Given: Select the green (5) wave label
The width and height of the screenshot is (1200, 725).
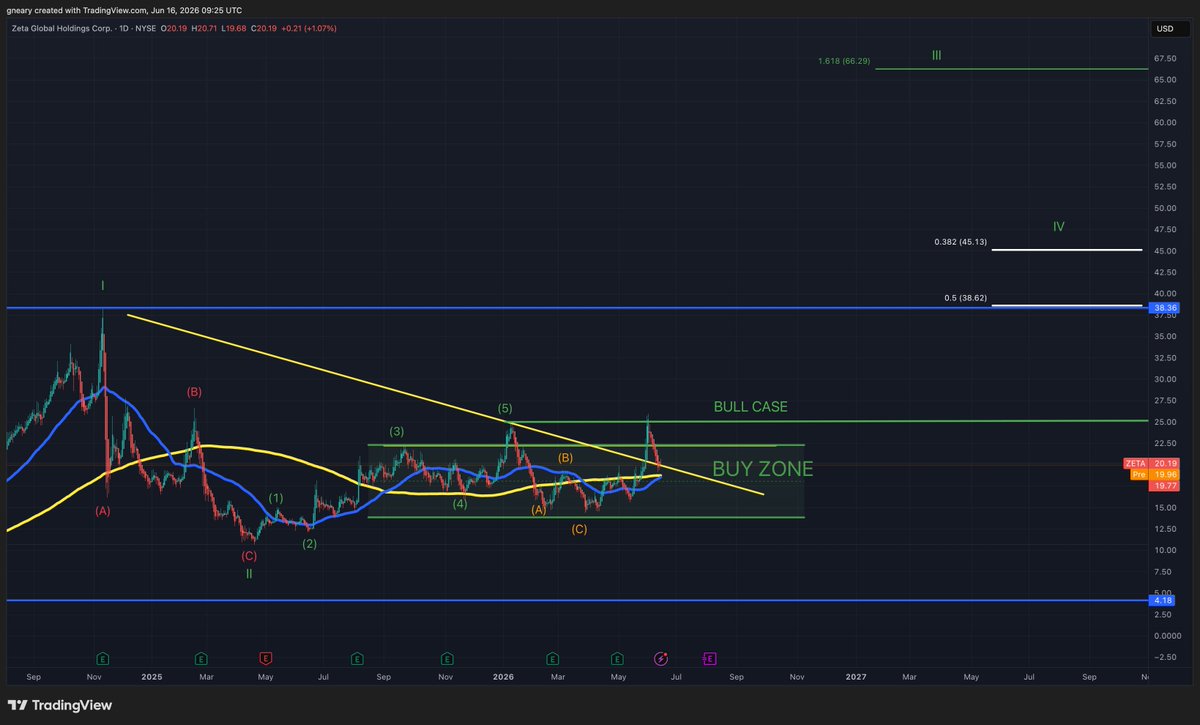Looking at the screenshot, I should [505, 408].
